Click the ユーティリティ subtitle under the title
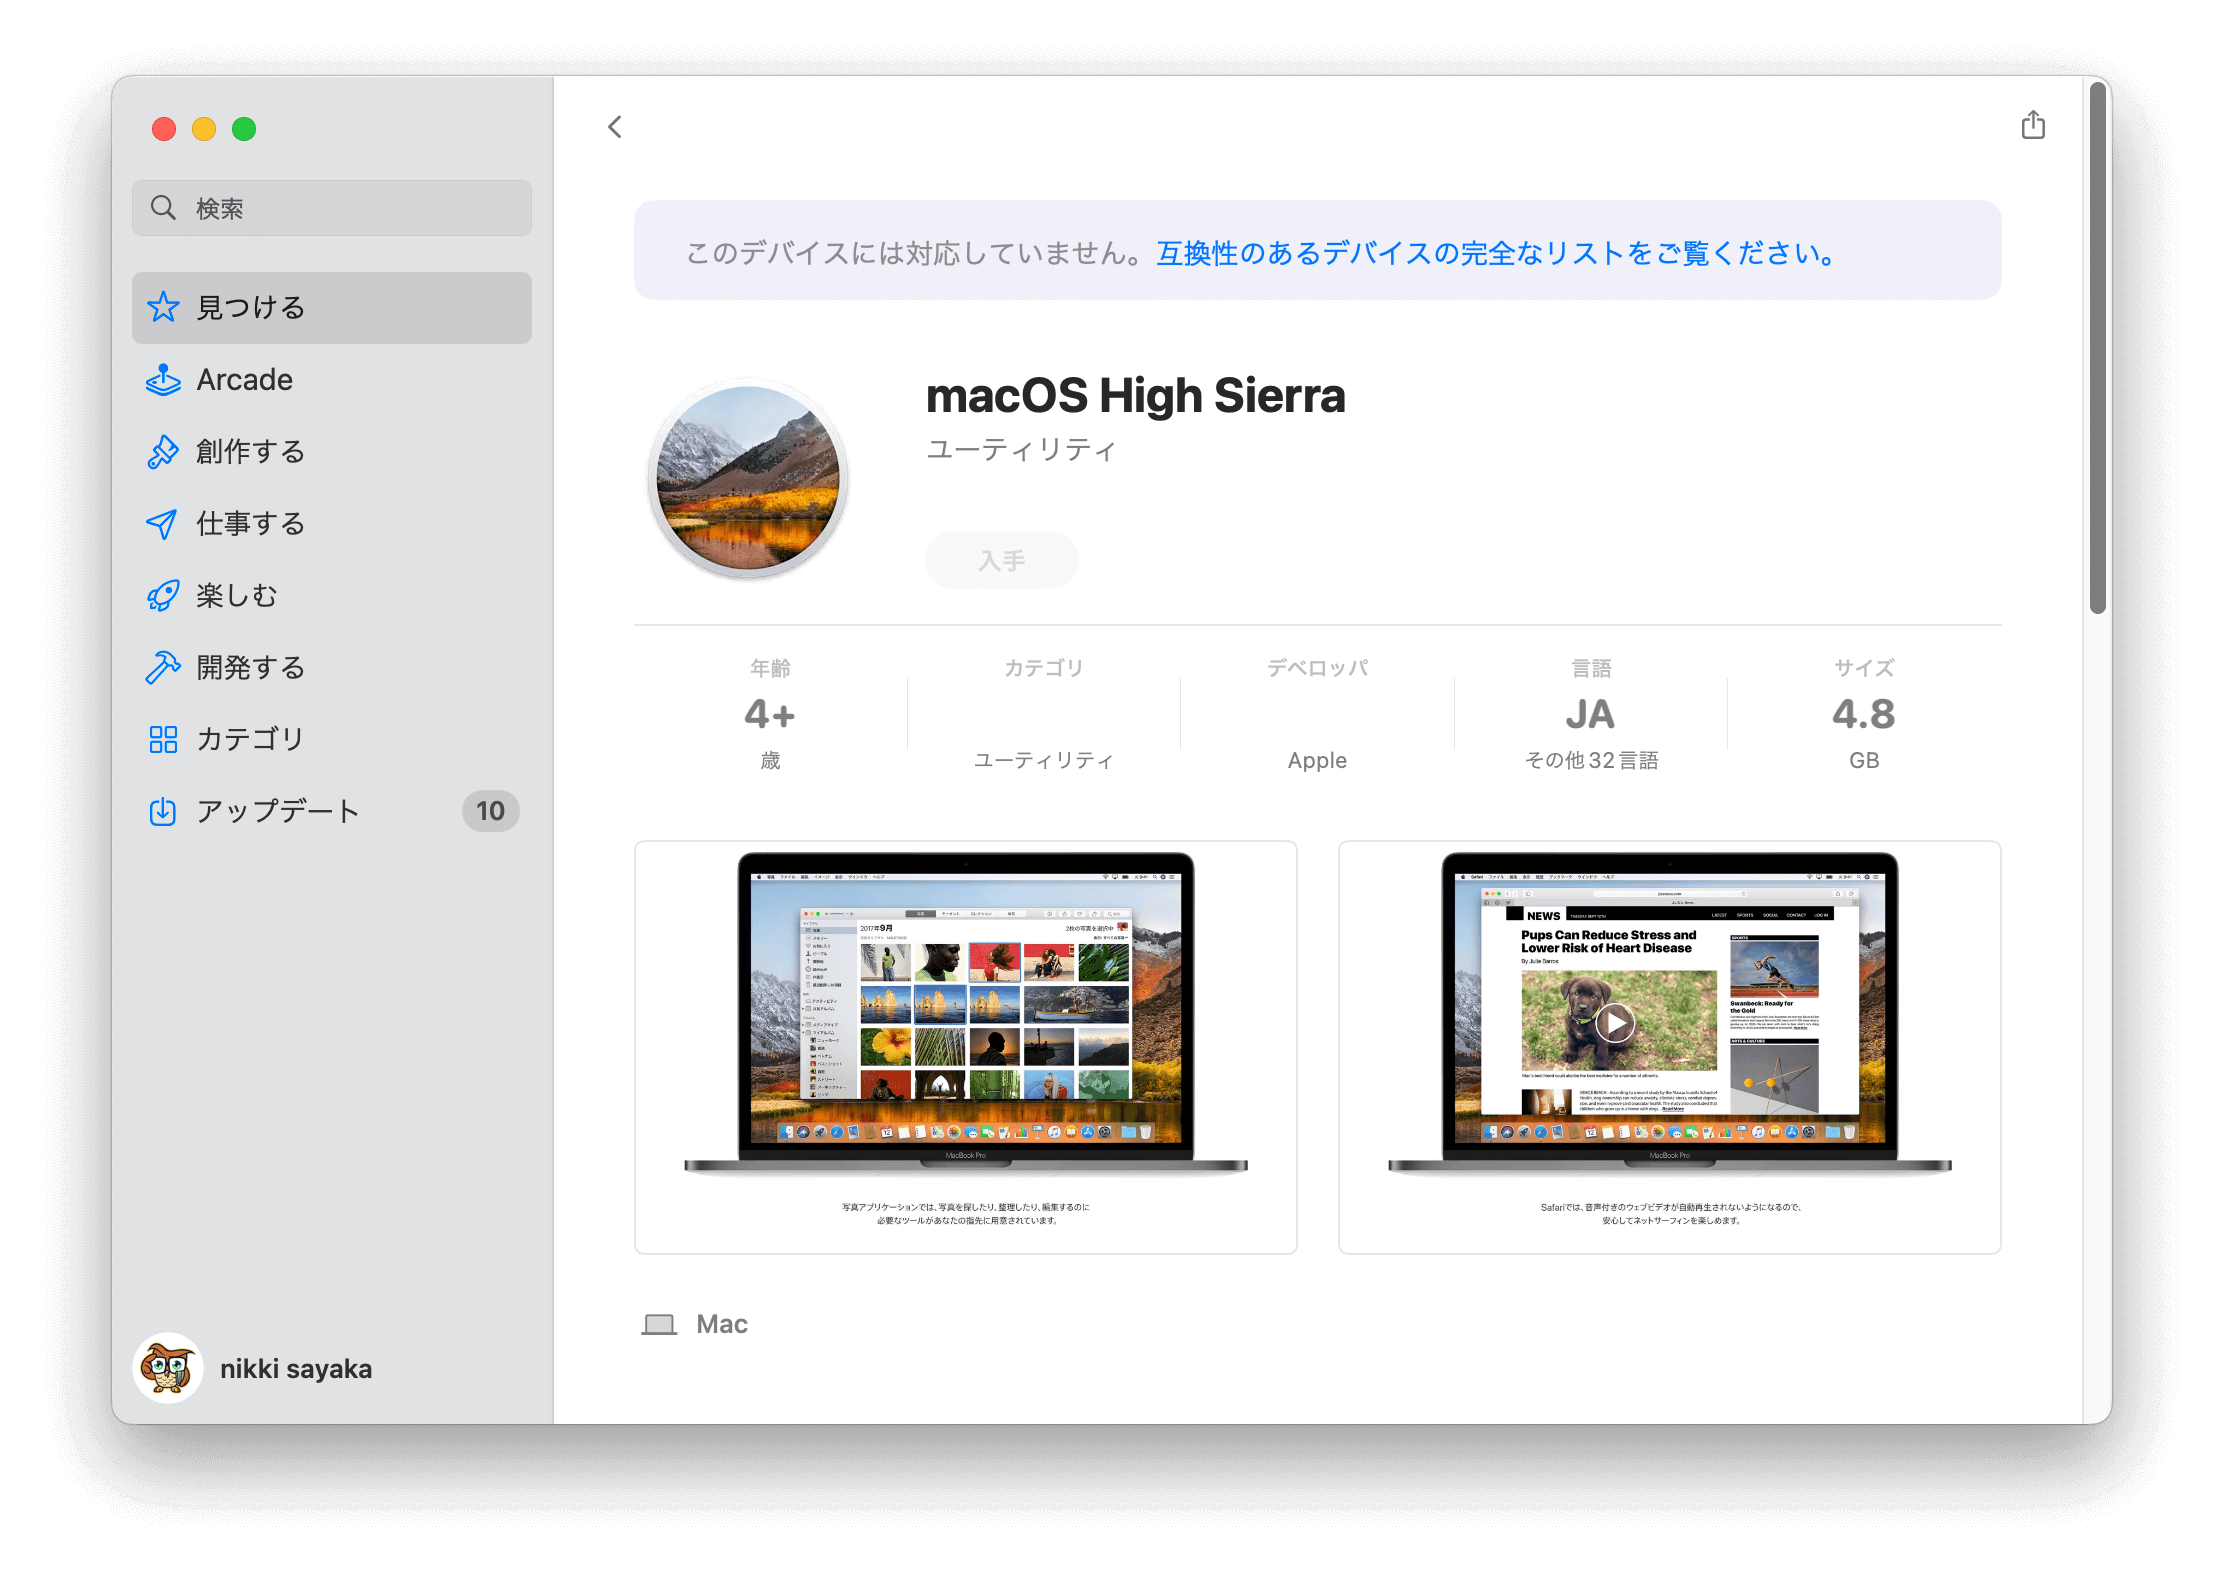The image size is (2224, 1572). 1021,450
